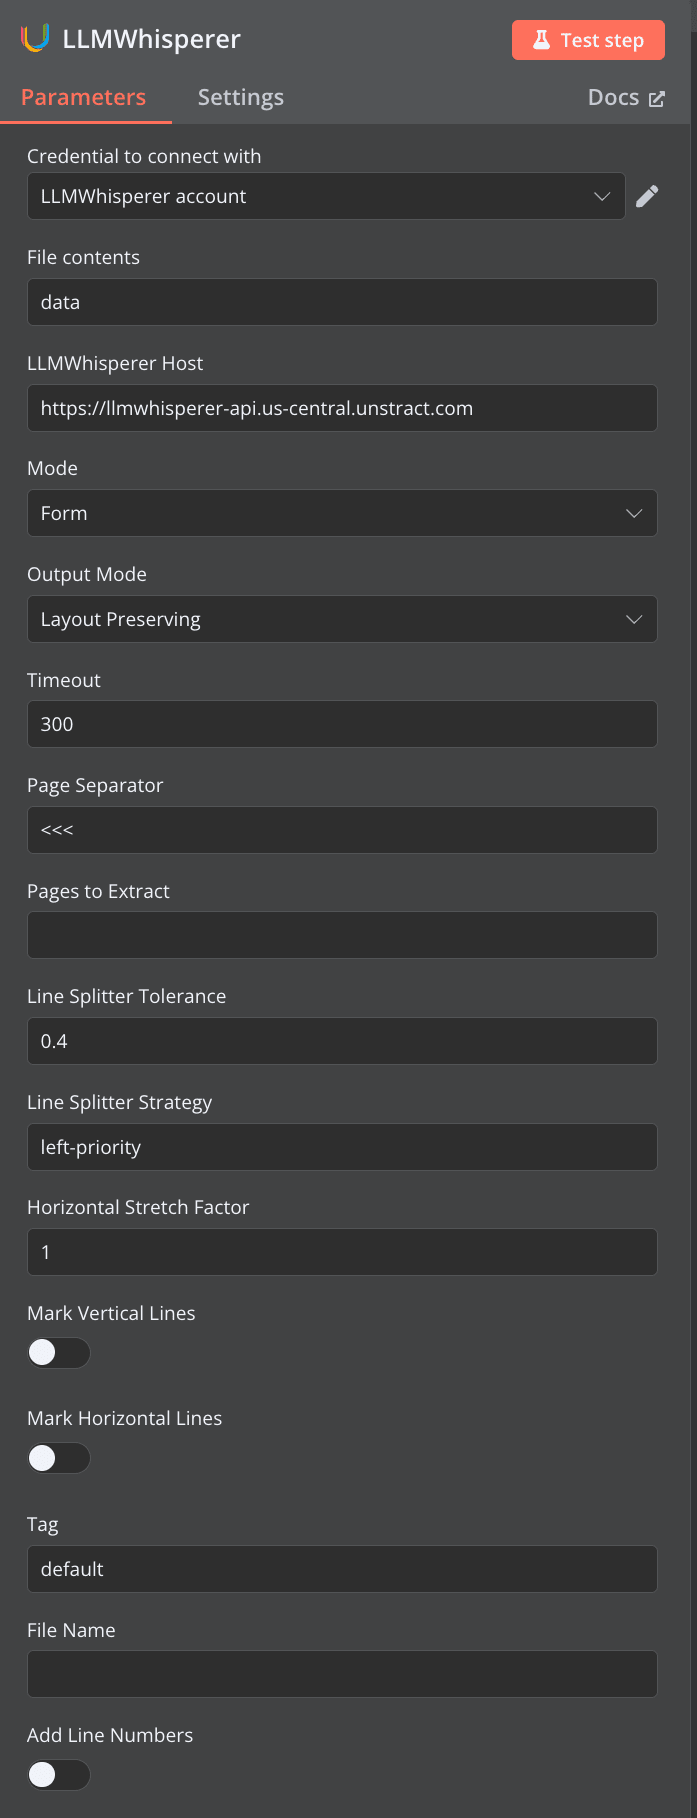Switch to the Settings tab
This screenshot has height=1818, width=697.
pyautogui.click(x=240, y=97)
